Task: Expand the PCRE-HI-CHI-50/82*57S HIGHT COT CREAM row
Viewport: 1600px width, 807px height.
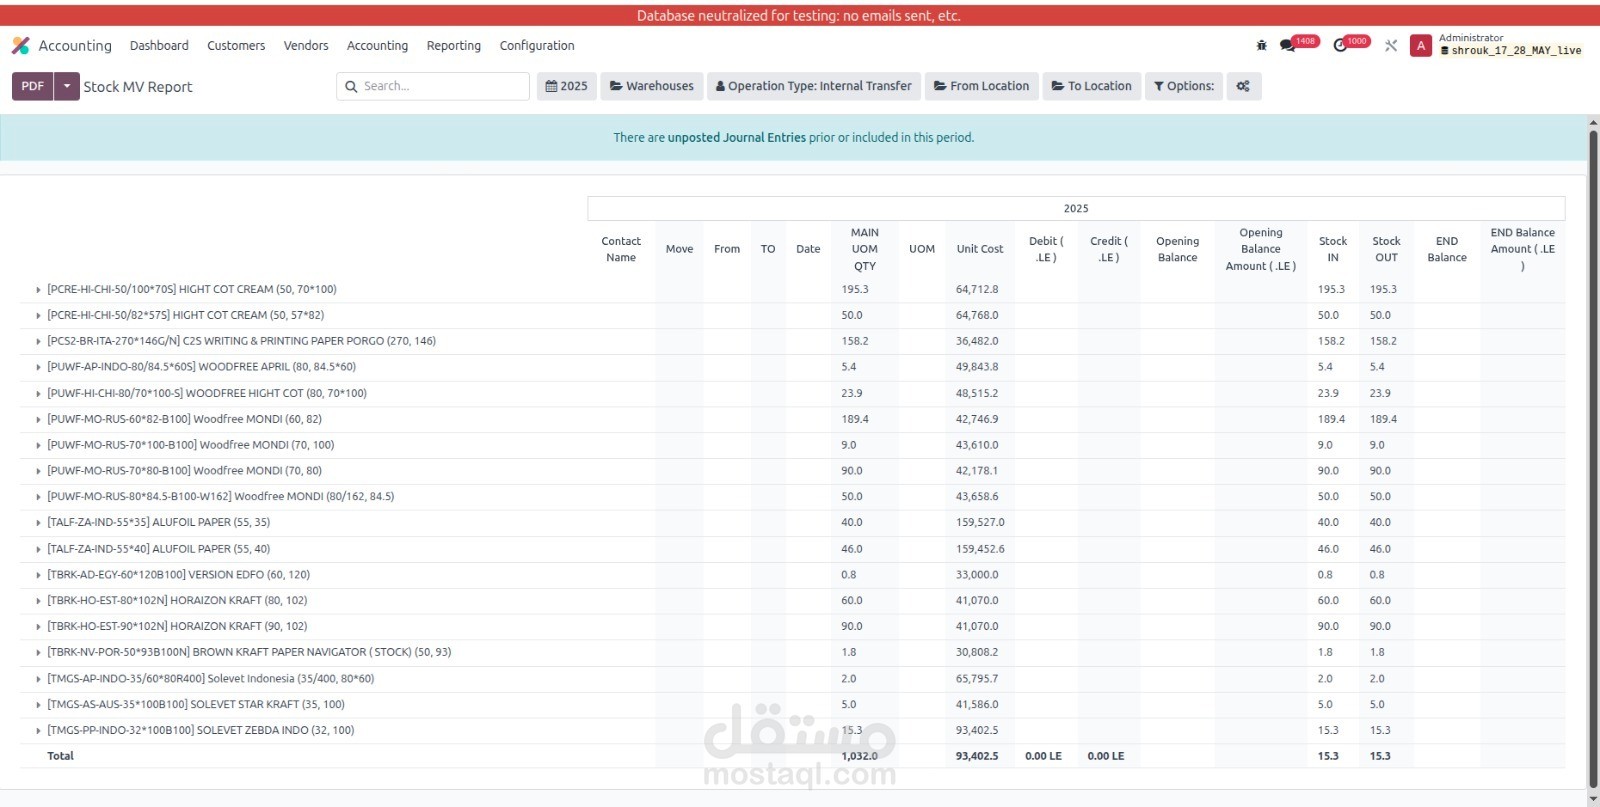Action: click(x=38, y=316)
